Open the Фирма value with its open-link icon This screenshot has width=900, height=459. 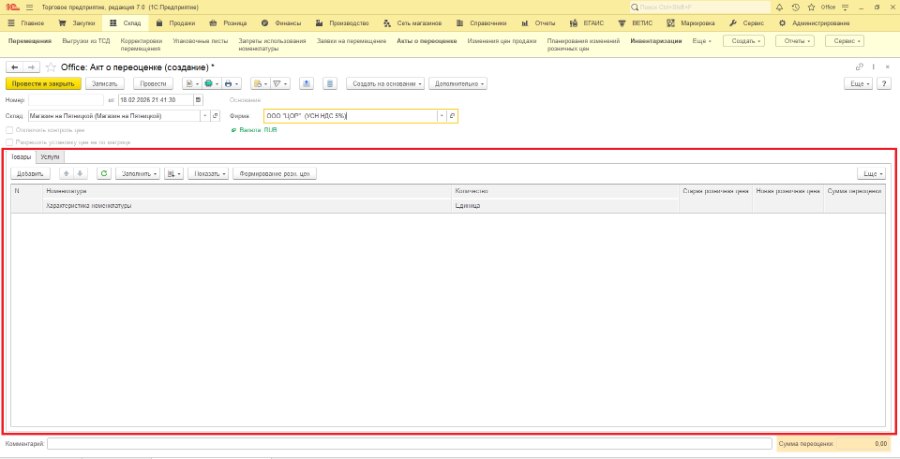[452, 116]
